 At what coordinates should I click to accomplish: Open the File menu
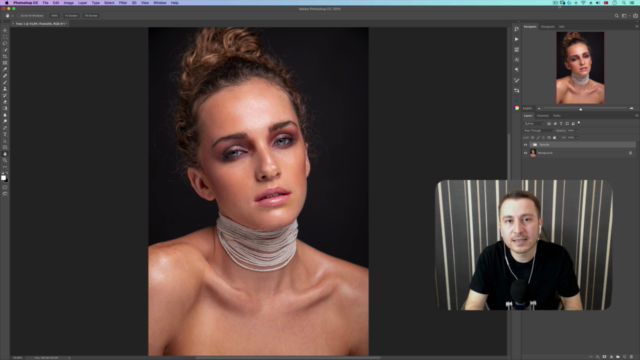click(x=45, y=3)
